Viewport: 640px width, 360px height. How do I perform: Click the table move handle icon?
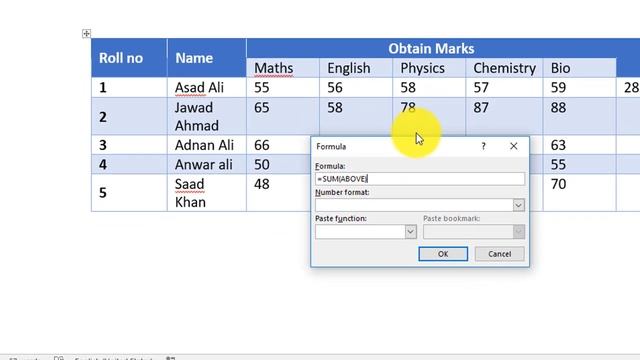click(86, 33)
